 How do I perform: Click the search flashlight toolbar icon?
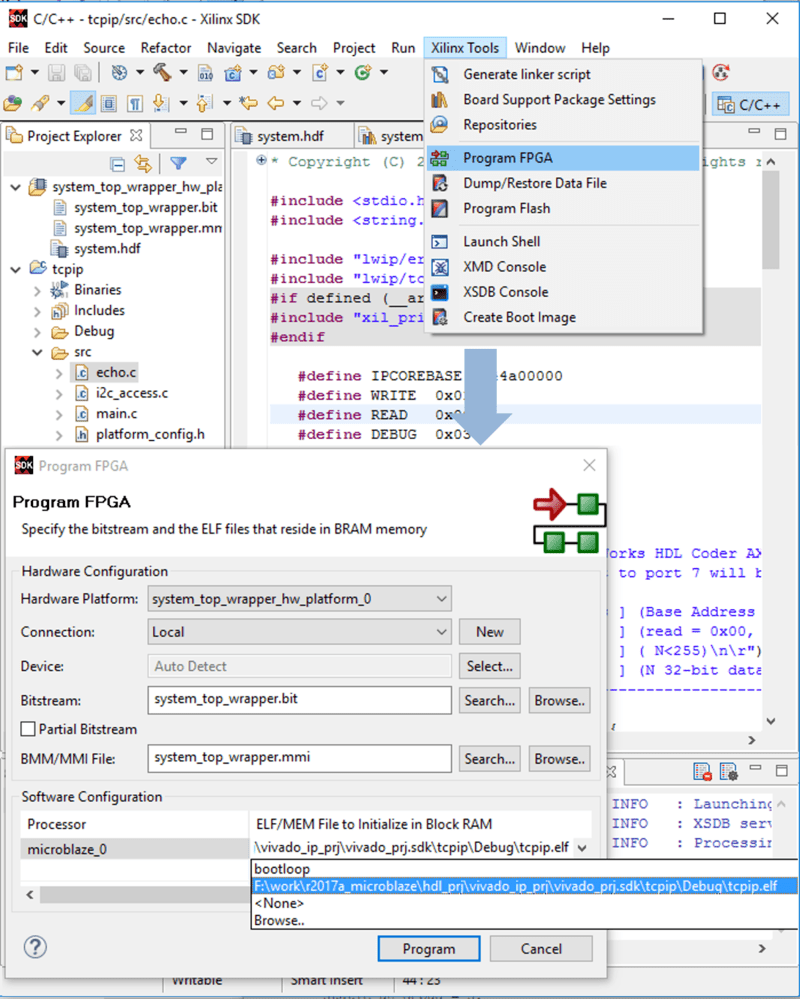tap(40, 103)
